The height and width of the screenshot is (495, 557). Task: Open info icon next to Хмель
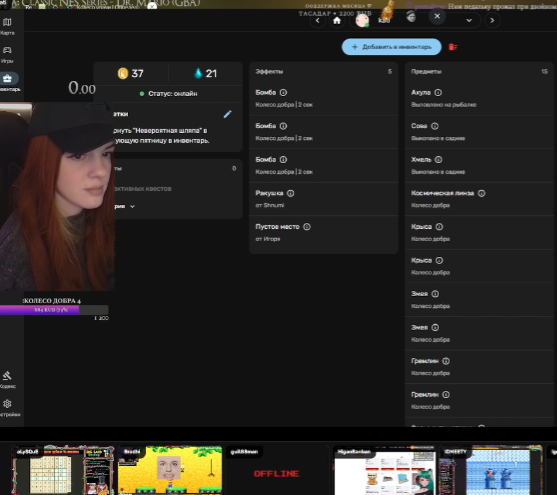click(x=438, y=160)
